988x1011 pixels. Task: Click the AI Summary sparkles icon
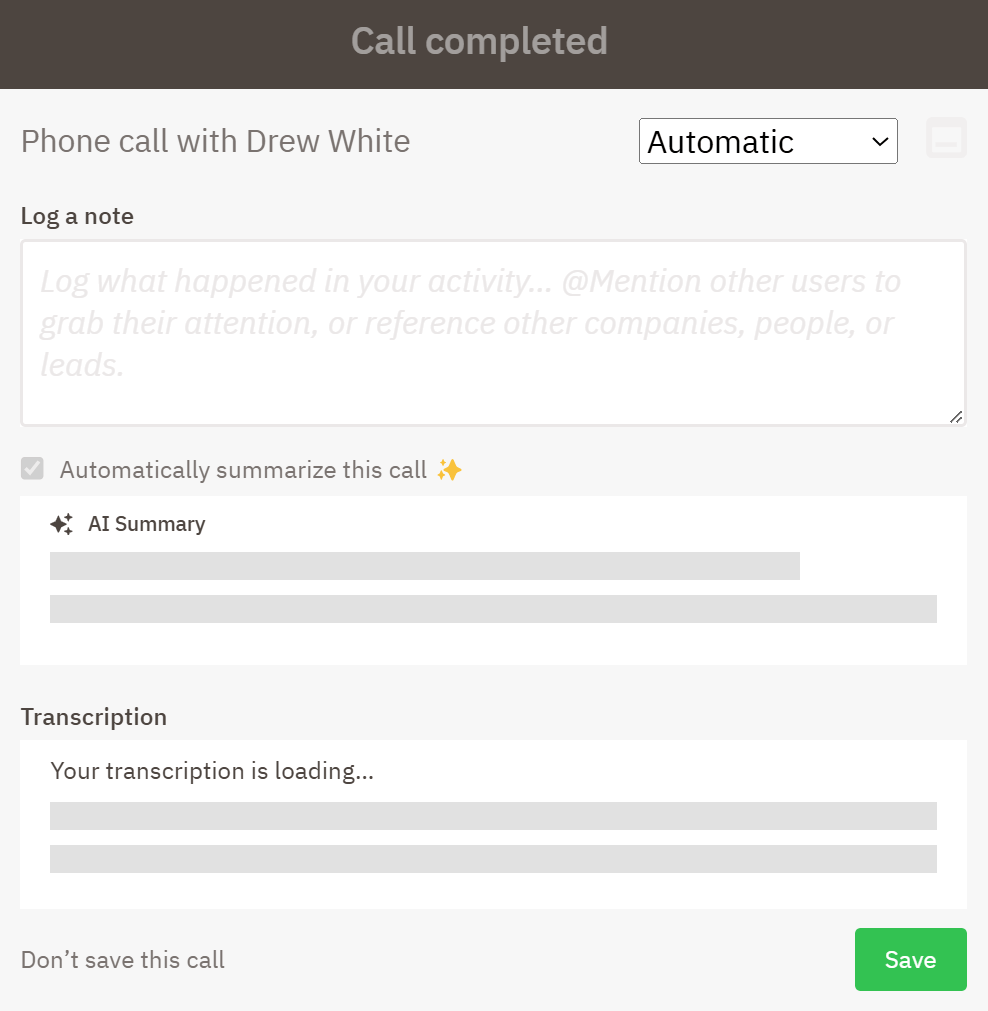[61, 523]
